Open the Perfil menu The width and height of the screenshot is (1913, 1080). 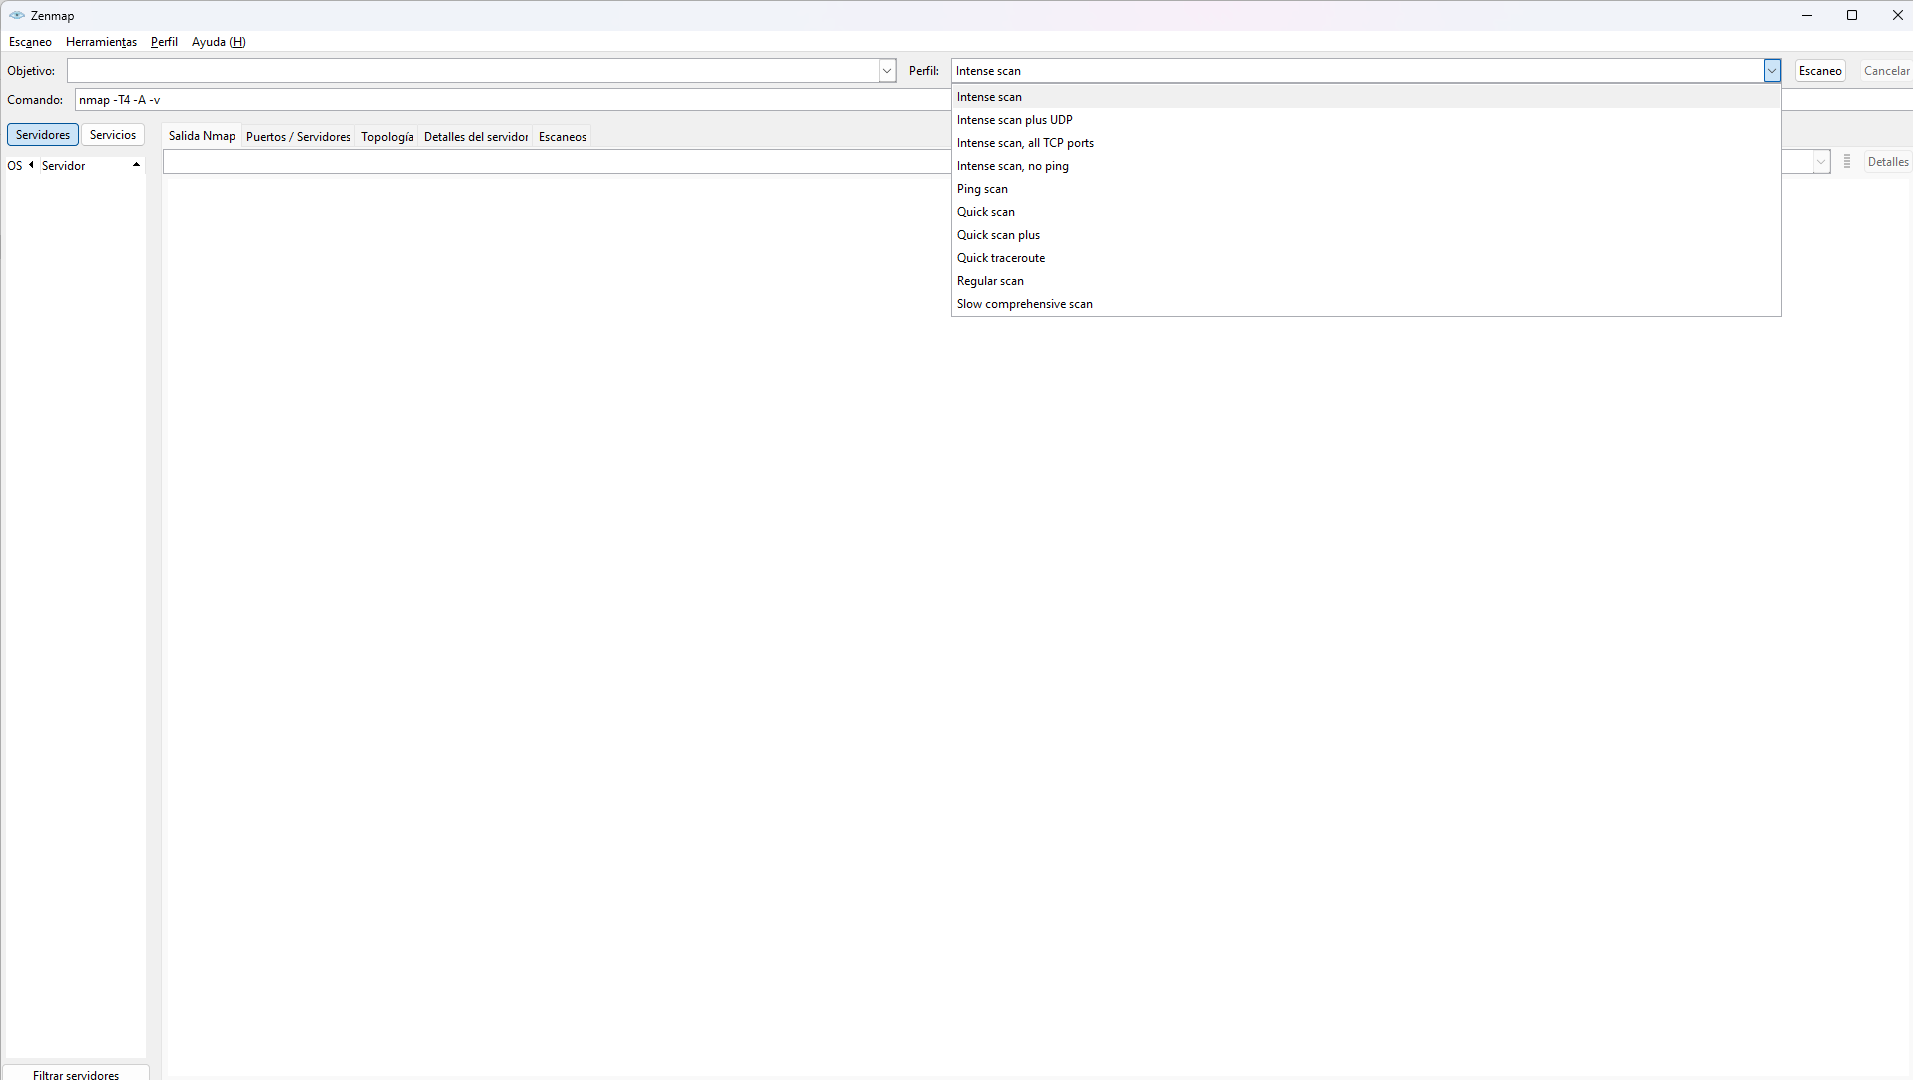coord(164,42)
